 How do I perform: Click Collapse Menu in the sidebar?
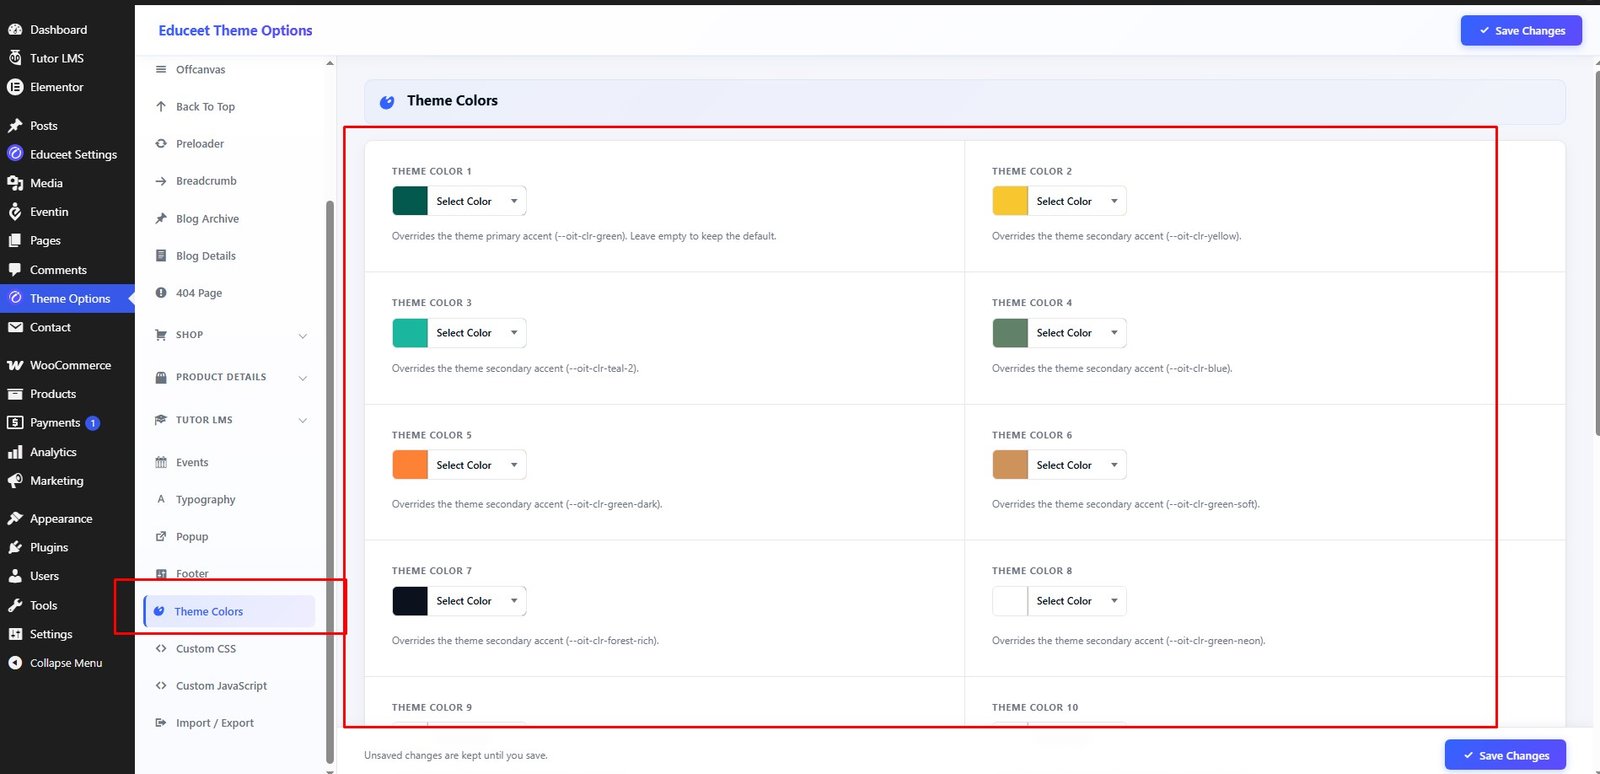click(x=67, y=663)
